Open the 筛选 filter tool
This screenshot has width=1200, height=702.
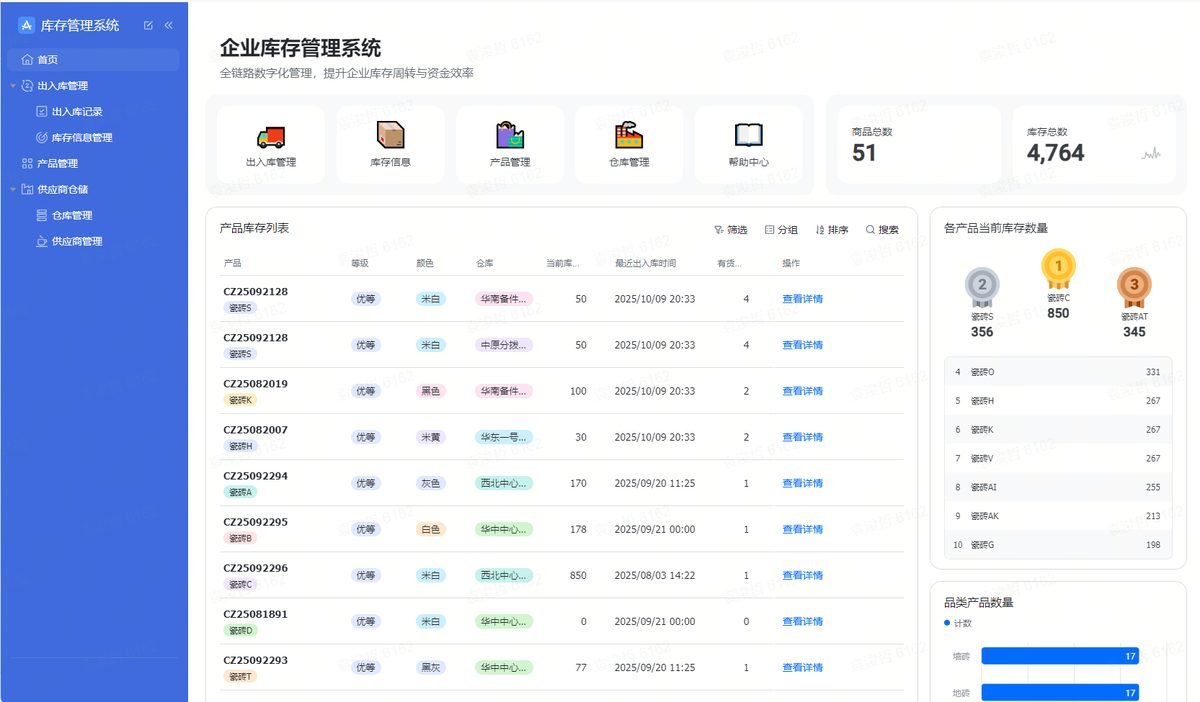pyautogui.click(x=731, y=230)
